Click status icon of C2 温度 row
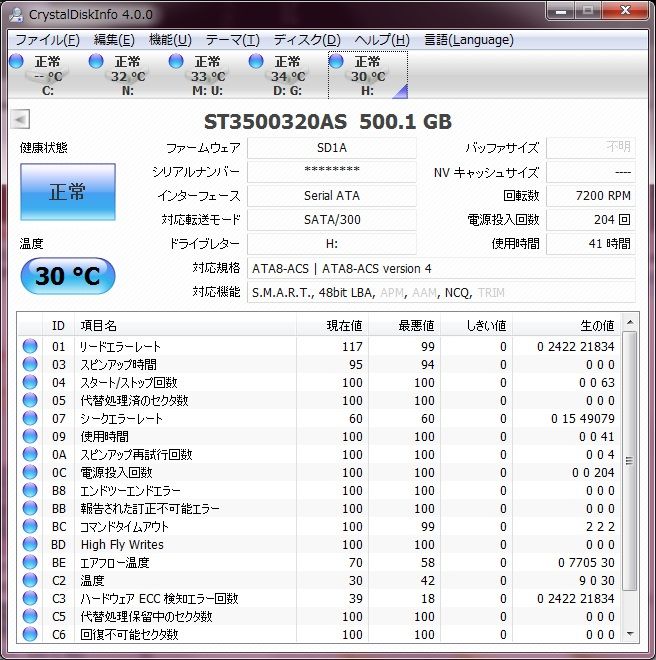This screenshot has width=656, height=660. coord(30,580)
